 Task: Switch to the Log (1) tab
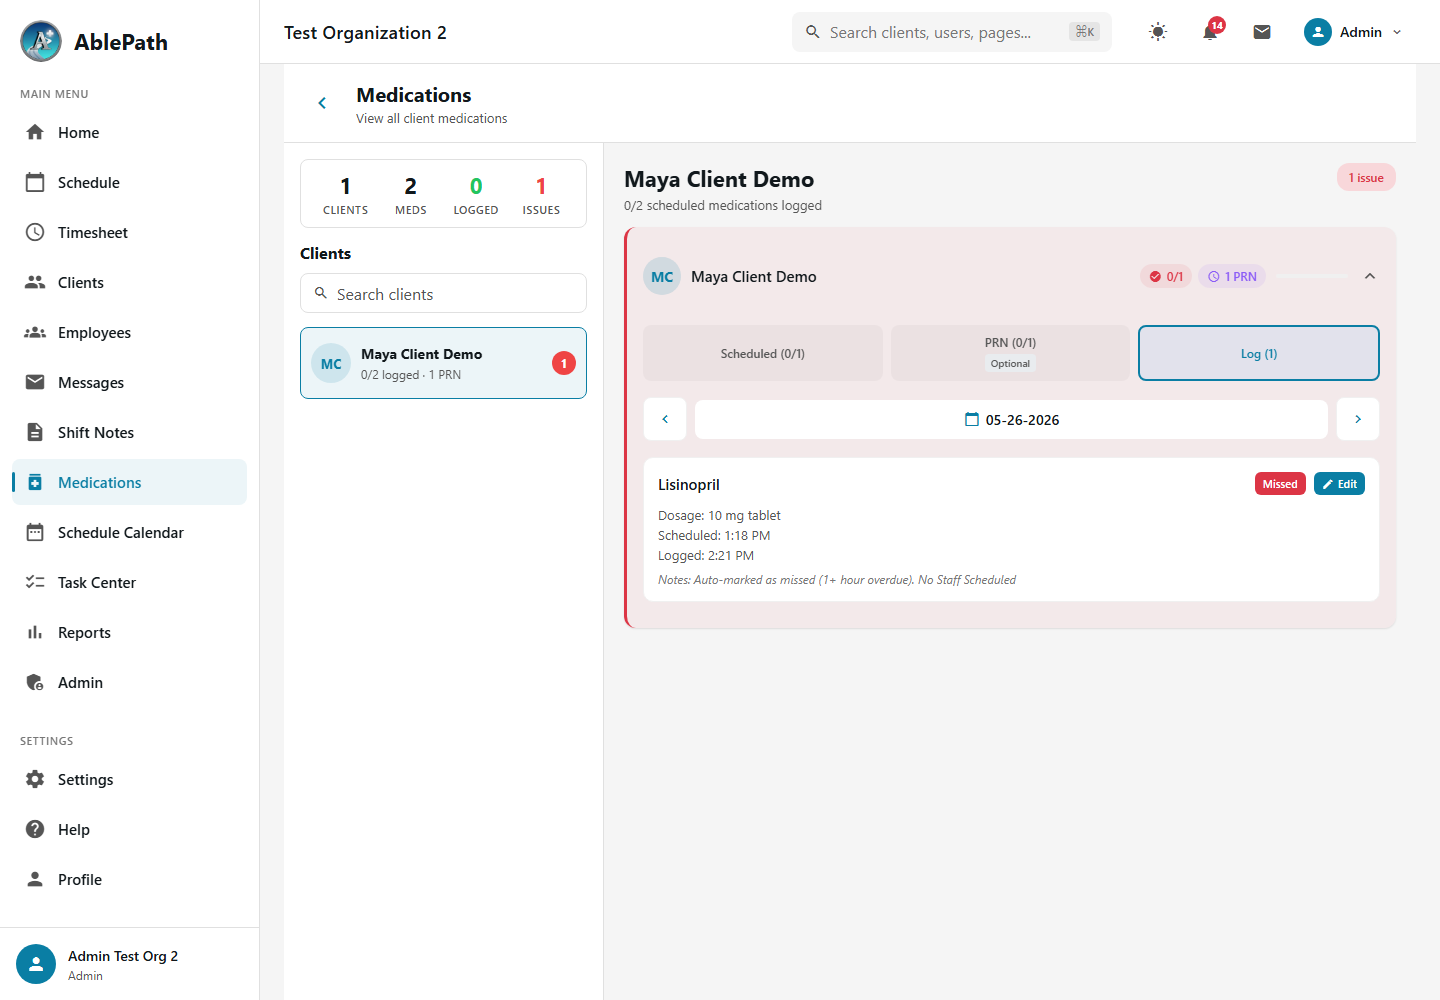[1259, 353]
